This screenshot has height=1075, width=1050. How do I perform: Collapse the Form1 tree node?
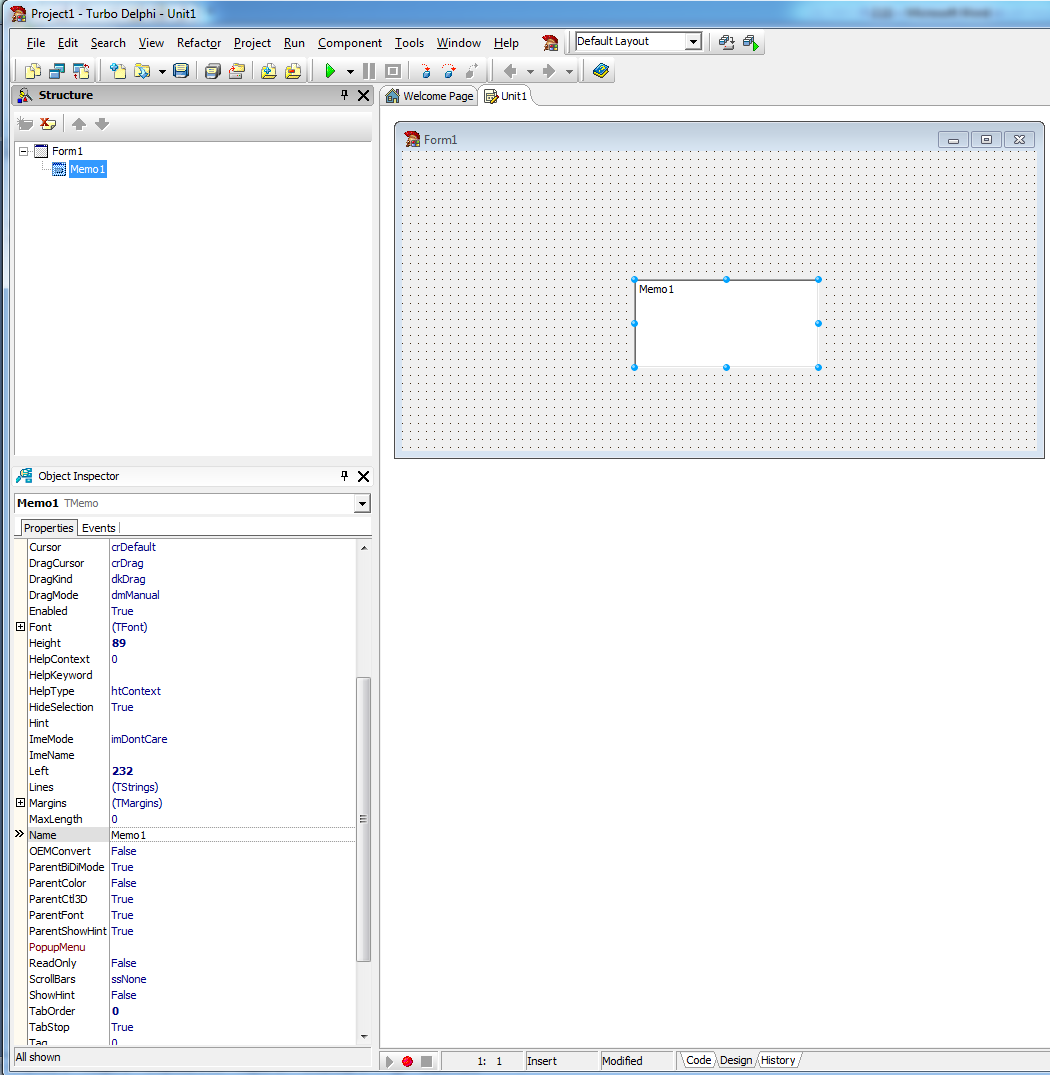coord(23,151)
